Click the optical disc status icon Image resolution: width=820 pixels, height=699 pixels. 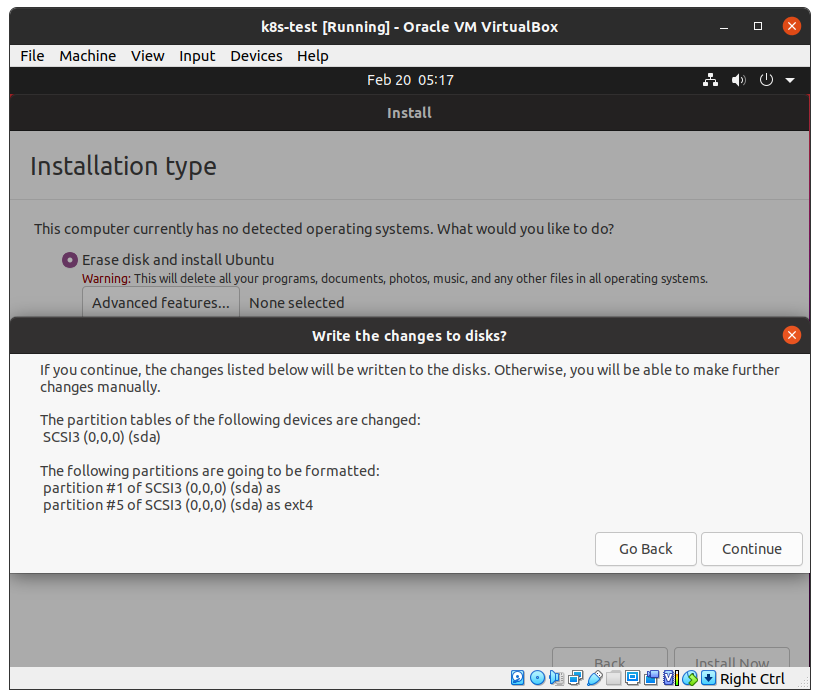[538, 678]
